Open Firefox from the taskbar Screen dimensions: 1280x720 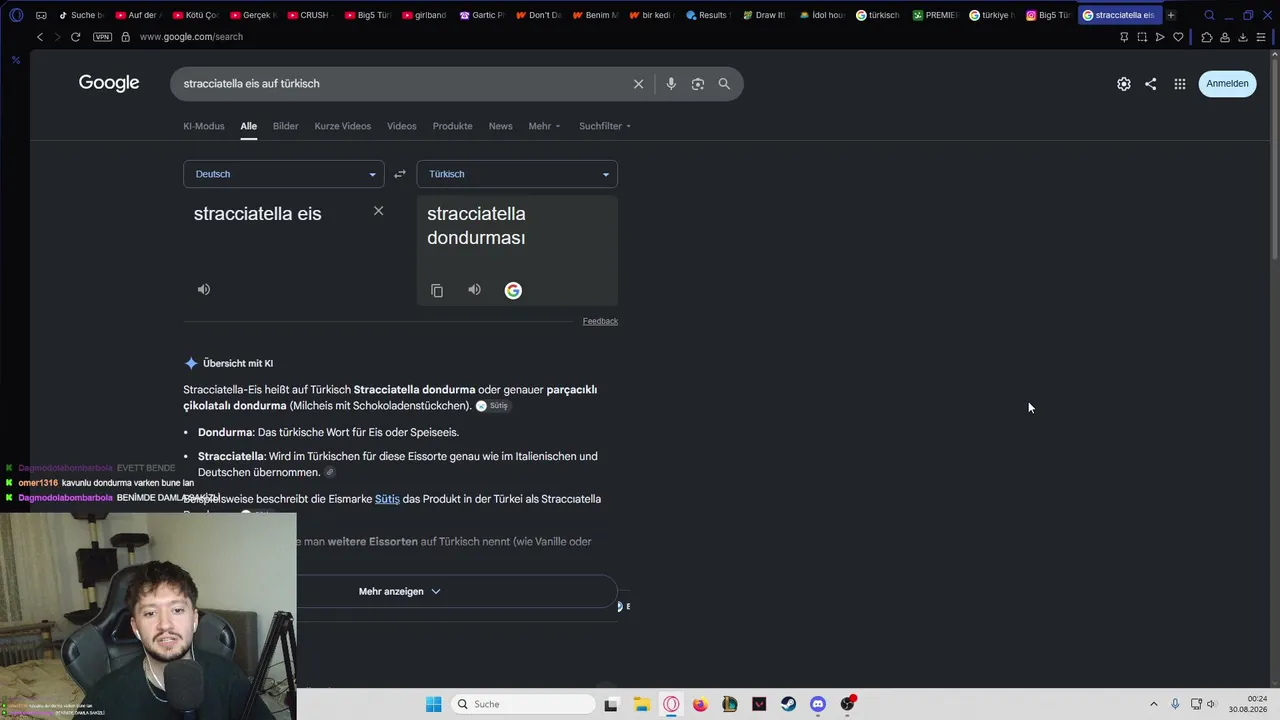coord(700,704)
